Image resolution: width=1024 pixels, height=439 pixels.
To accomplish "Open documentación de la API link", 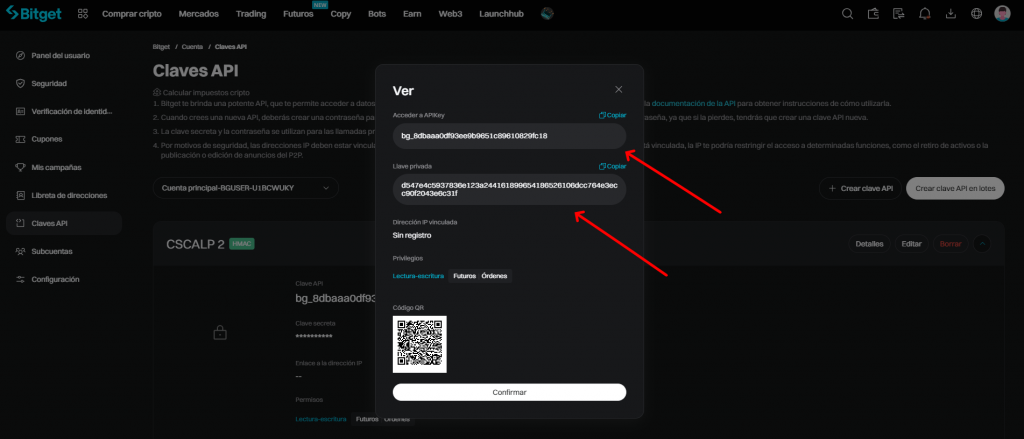I will pyautogui.click(x=694, y=104).
